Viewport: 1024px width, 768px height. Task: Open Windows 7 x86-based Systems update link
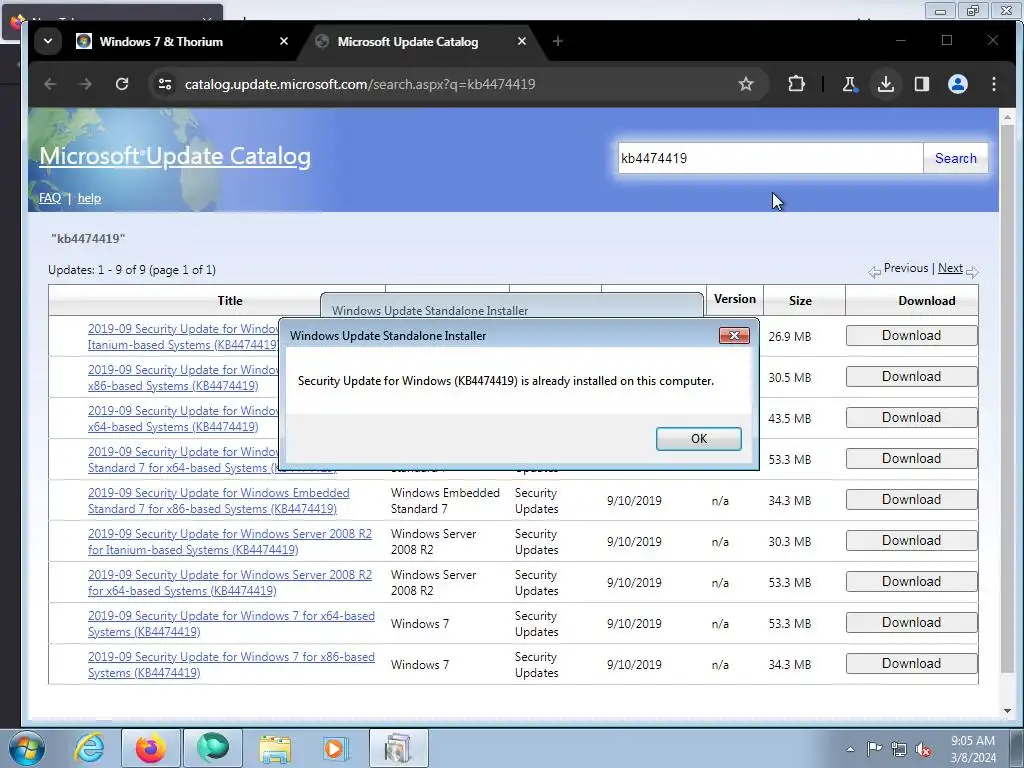click(231, 665)
